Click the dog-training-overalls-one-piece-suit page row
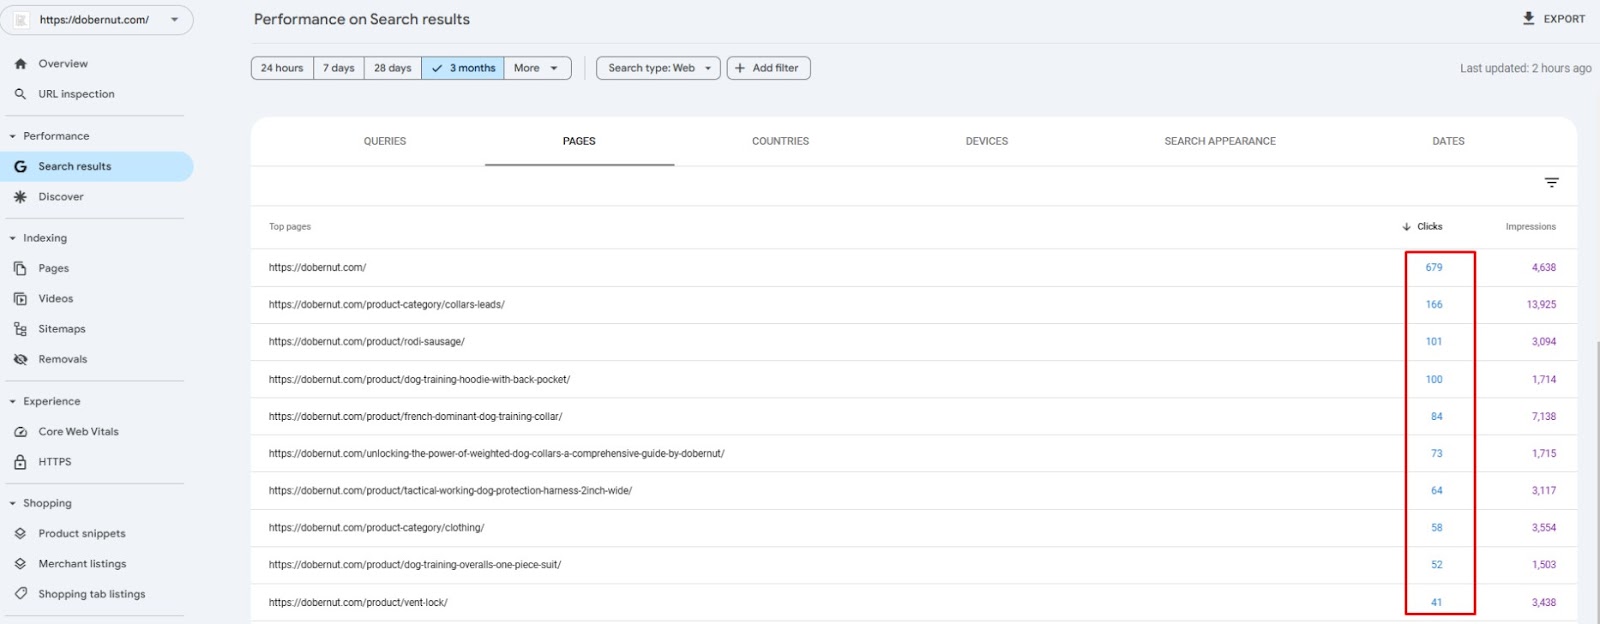Image resolution: width=1600 pixels, height=624 pixels. tap(914, 565)
